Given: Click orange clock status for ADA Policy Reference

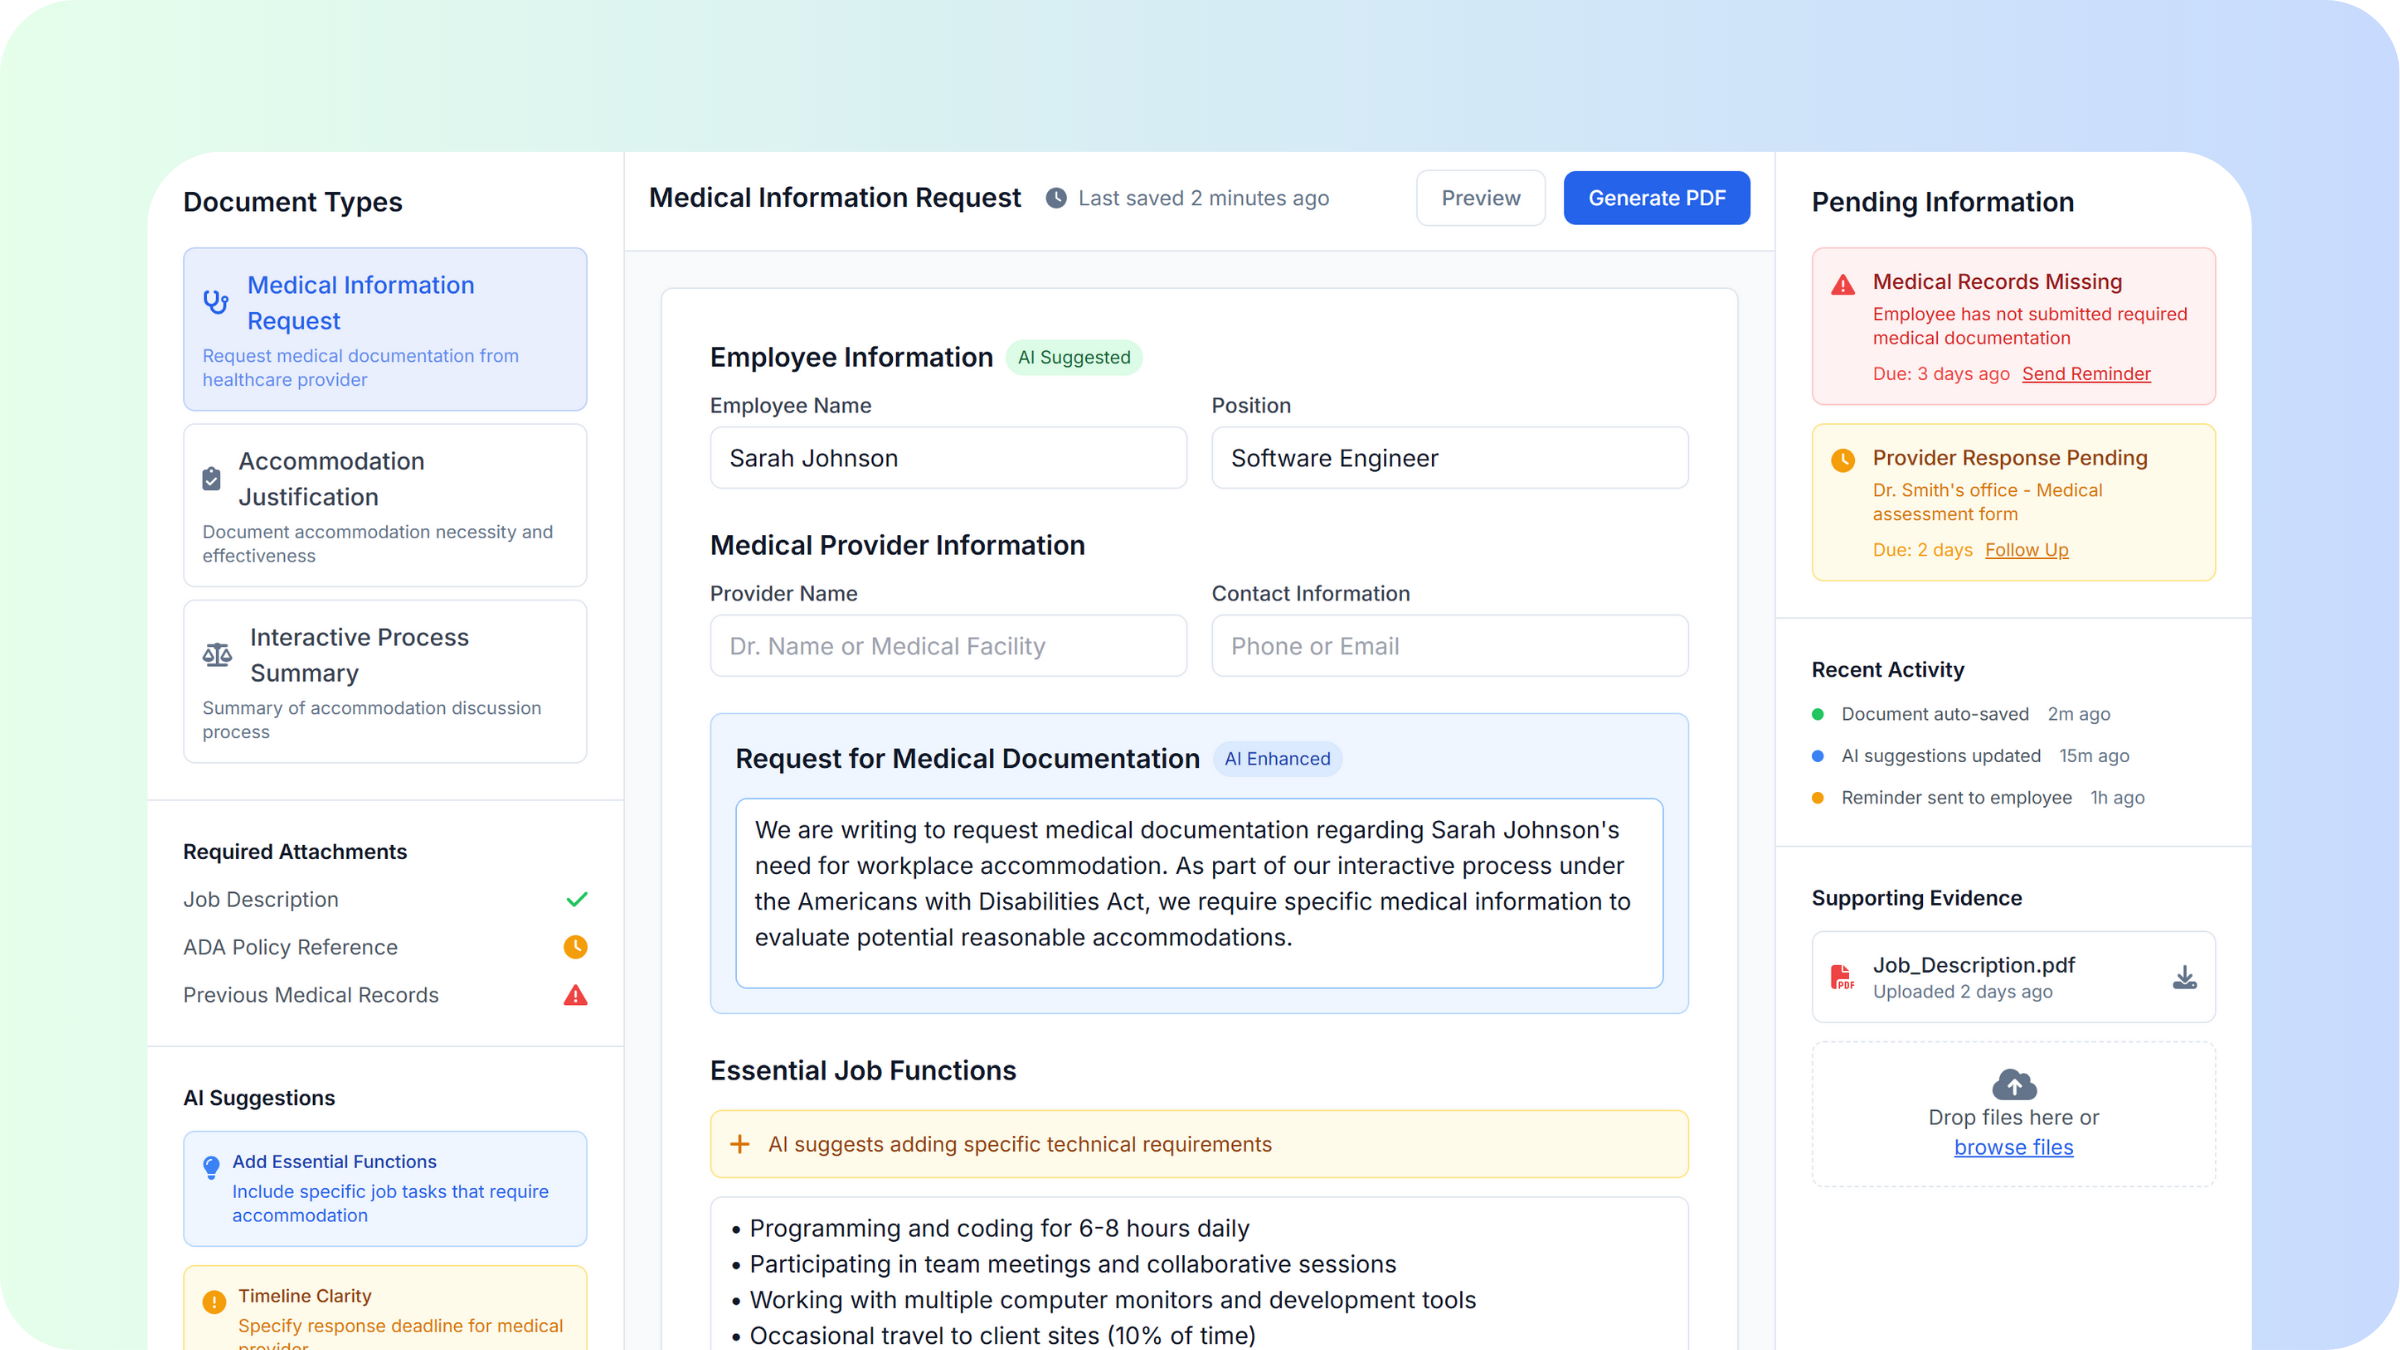Looking at the screenshot, I should pos(575,947).
